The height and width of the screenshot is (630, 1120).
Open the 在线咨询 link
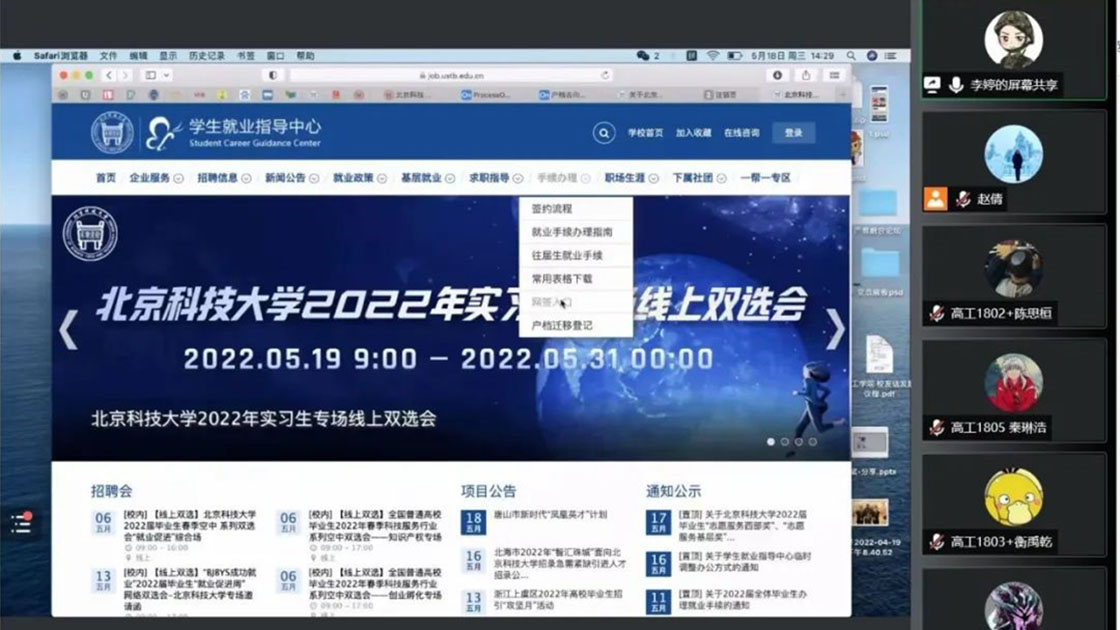[x=741, y=133]
